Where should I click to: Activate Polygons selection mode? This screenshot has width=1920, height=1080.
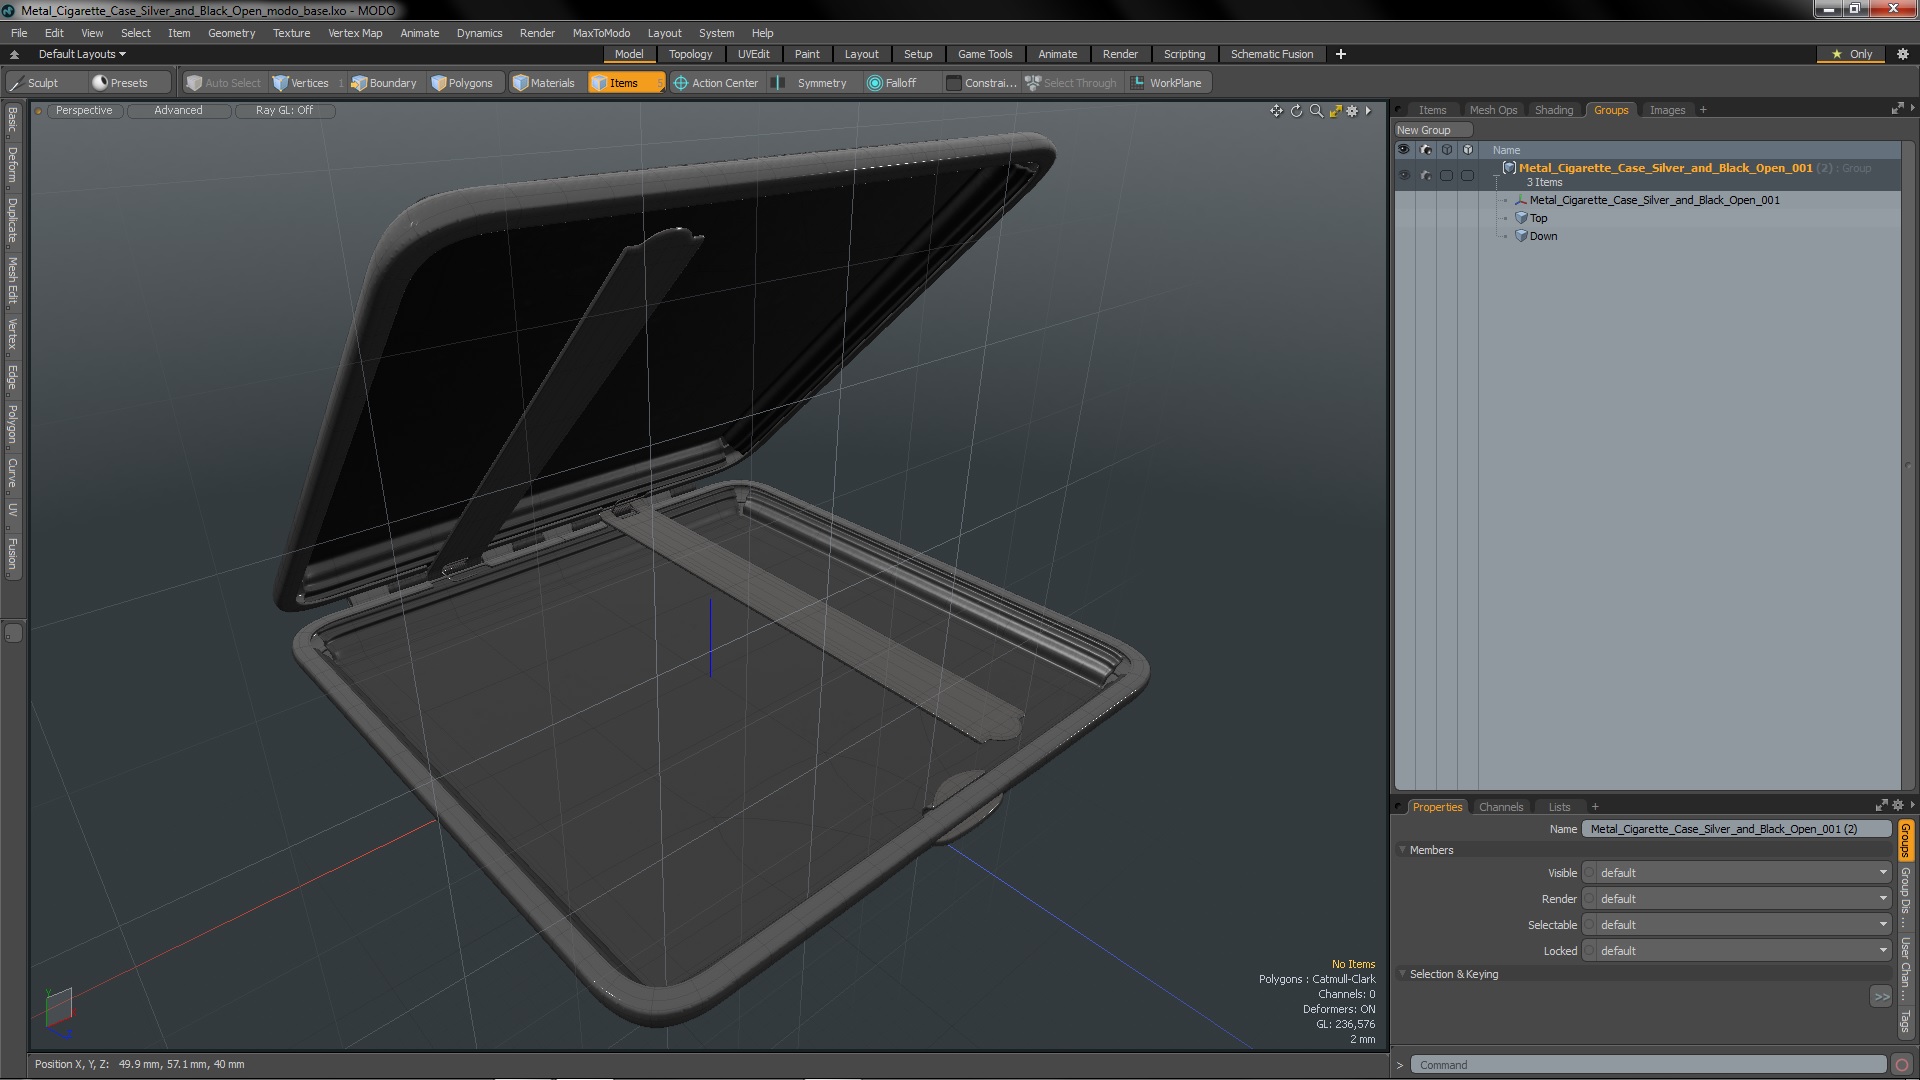click(461, 83)
